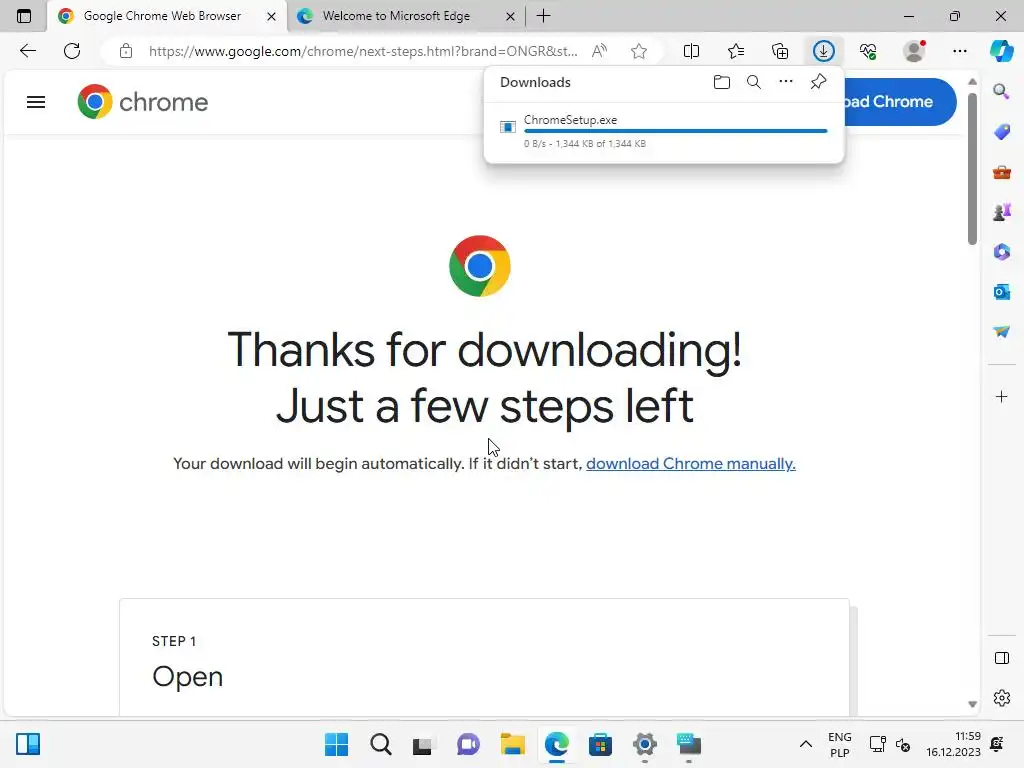
Task: Open the Copilot sidebar icon
Action: click(1001, 51)
